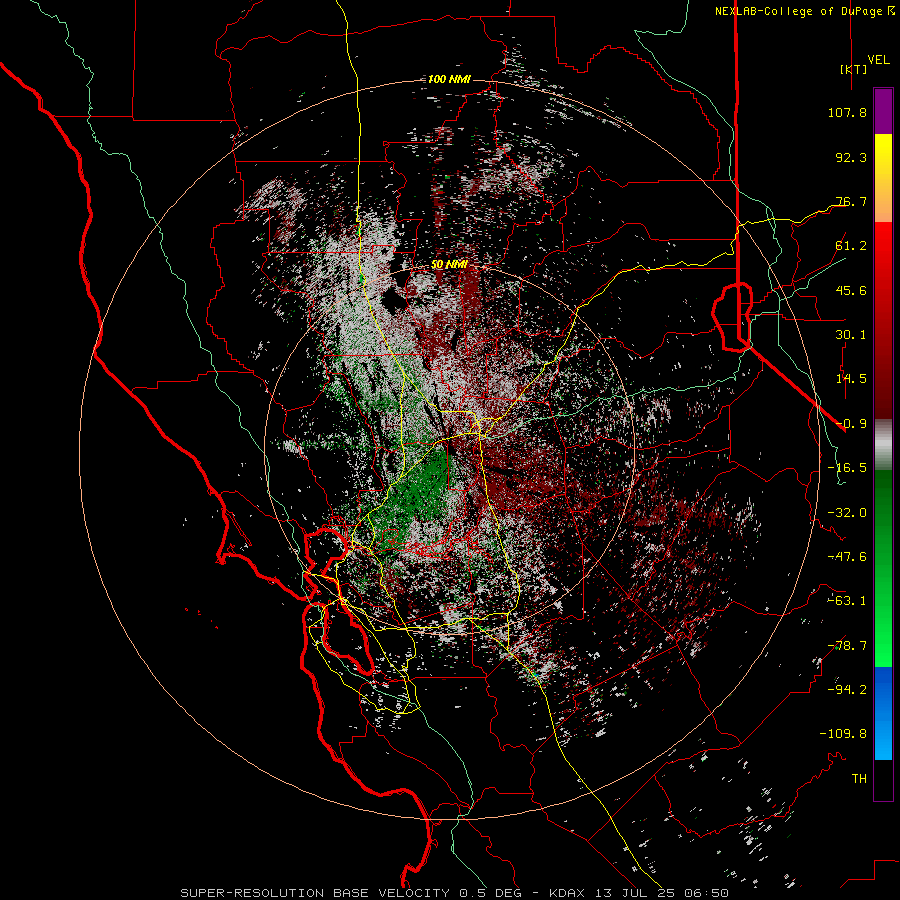Click the 50 NMI range ring label
Image resolution: width=900 pixels, height=900 pixels.
(449, 265)
